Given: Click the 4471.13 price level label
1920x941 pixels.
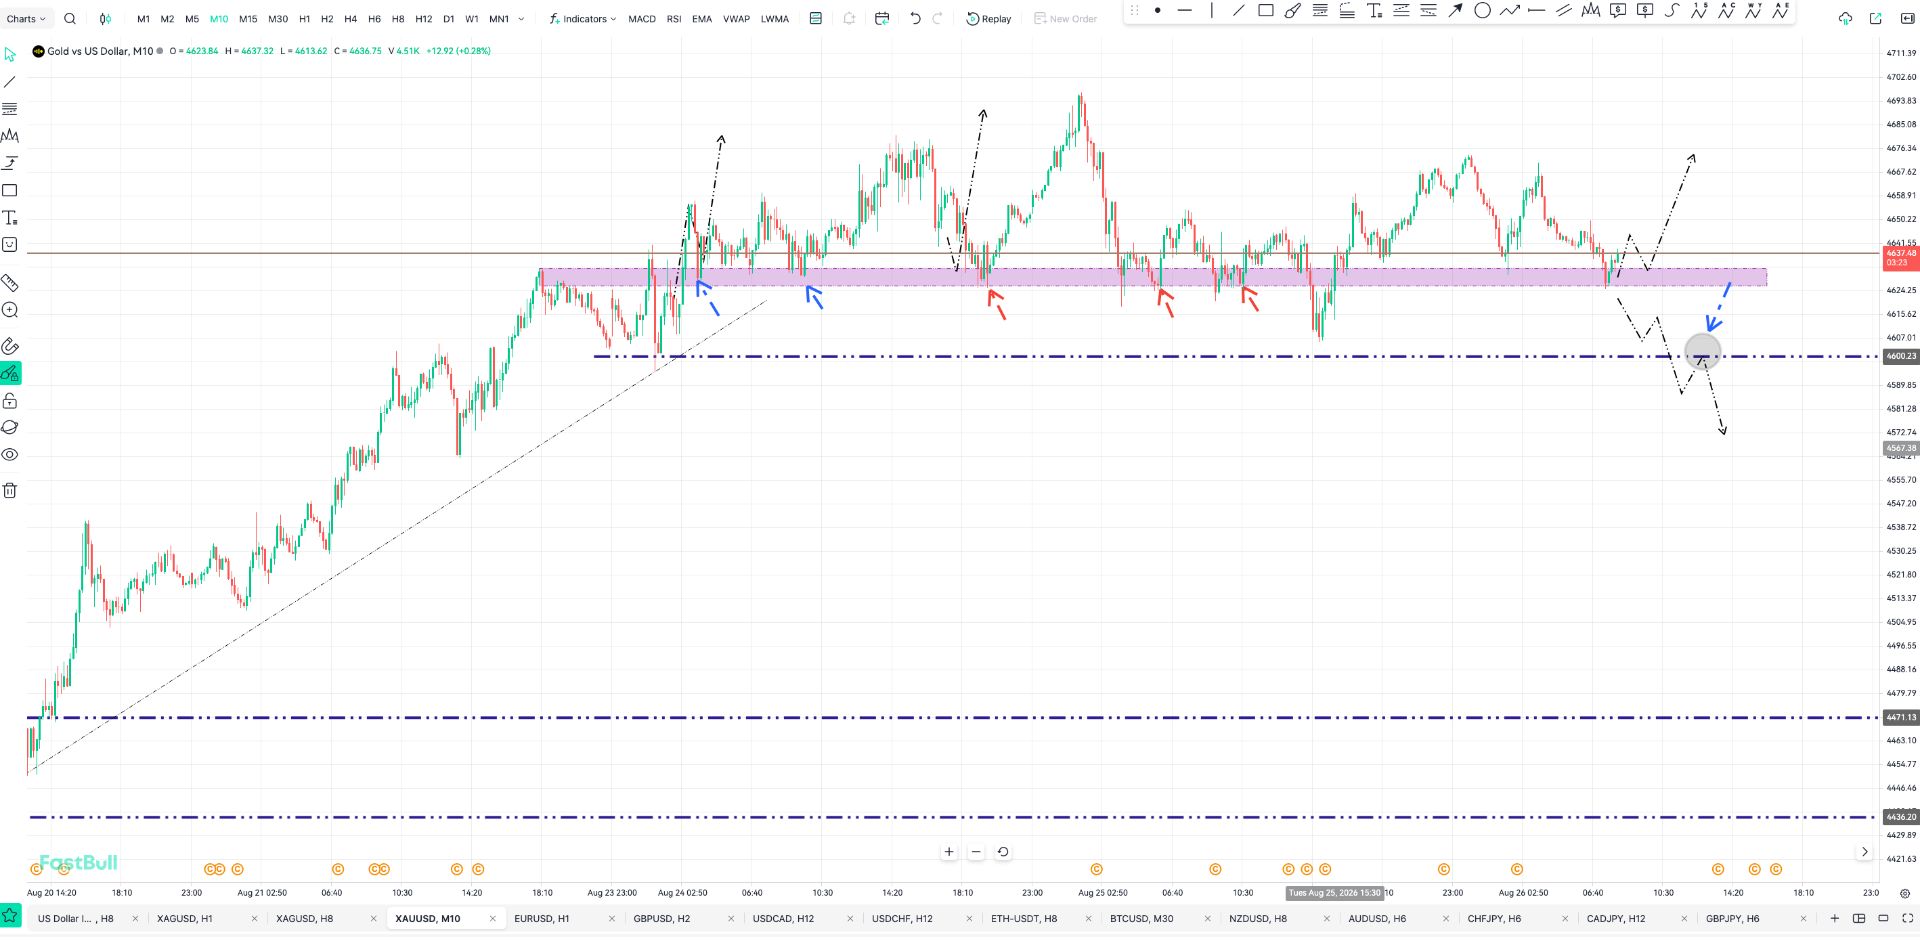Looking at the screenshot, I should tap(1901, 717).
